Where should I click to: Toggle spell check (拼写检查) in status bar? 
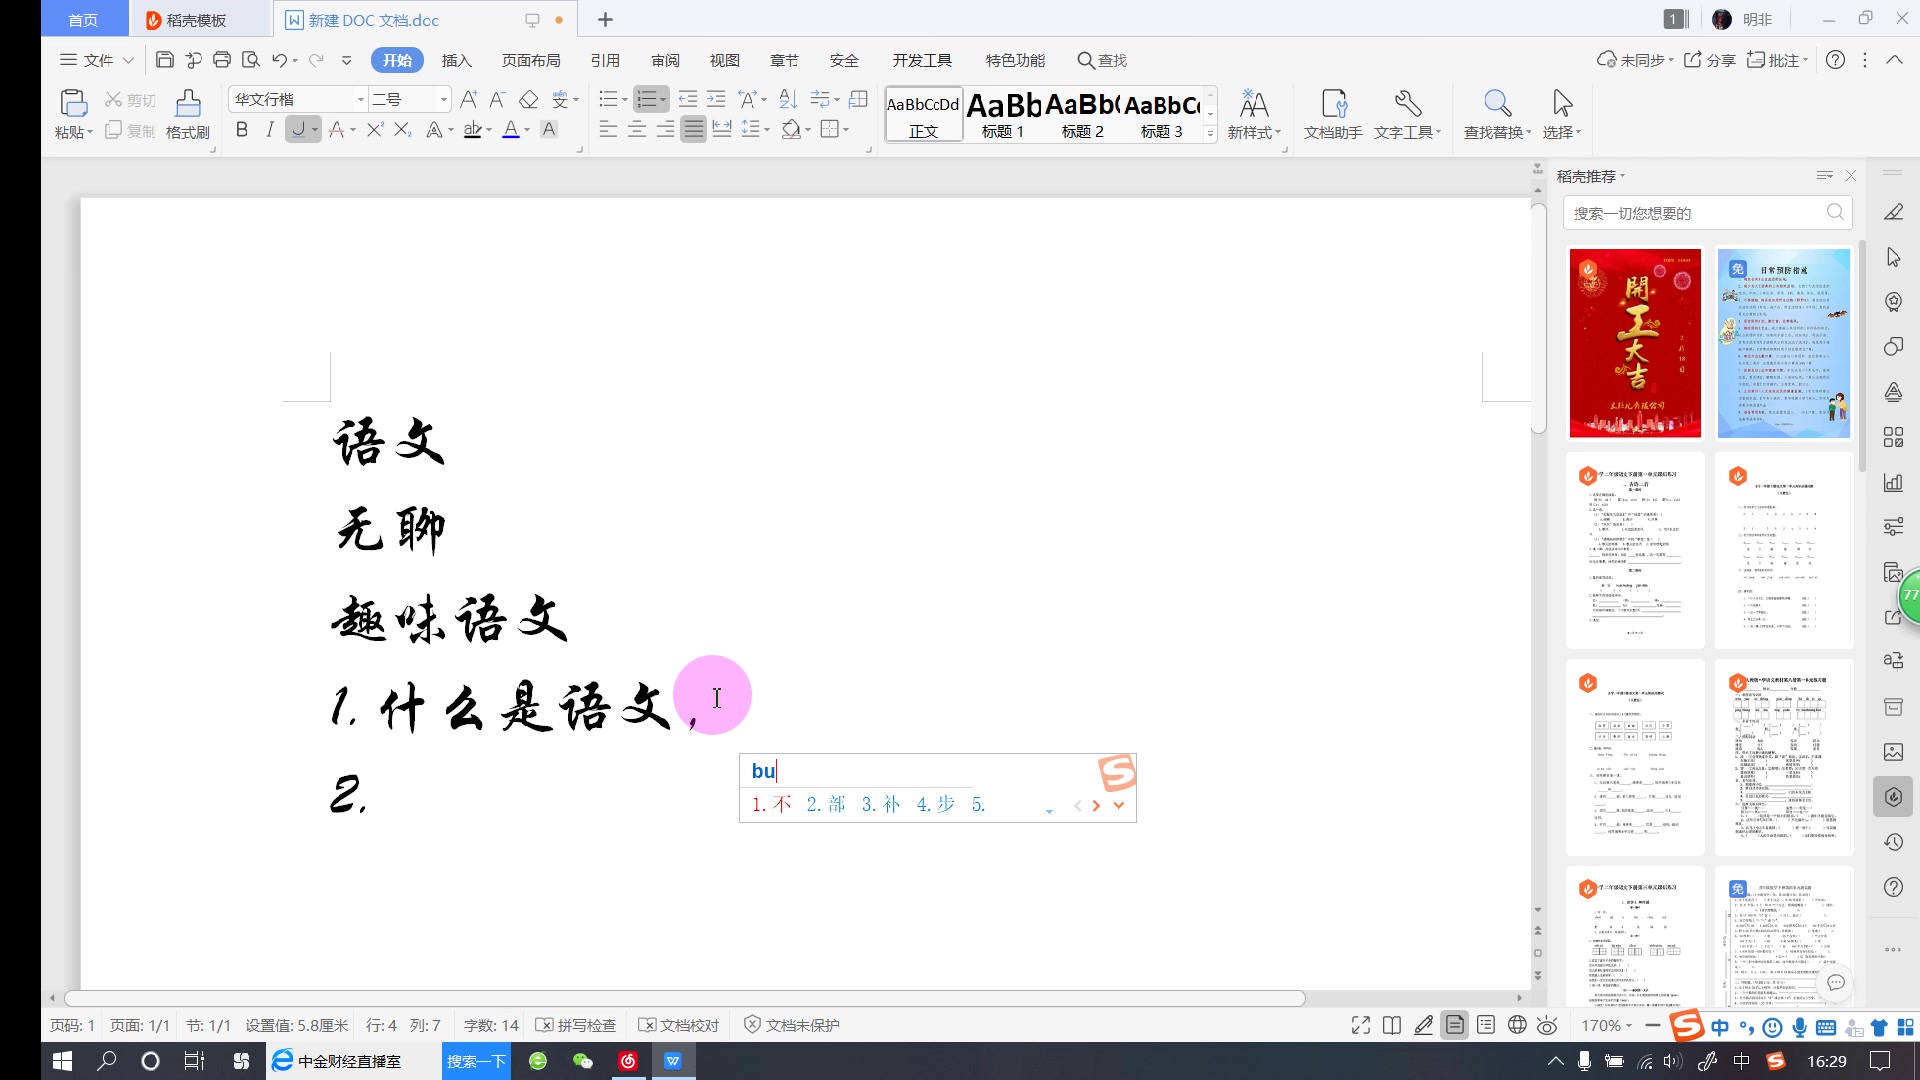point(576,1025)
